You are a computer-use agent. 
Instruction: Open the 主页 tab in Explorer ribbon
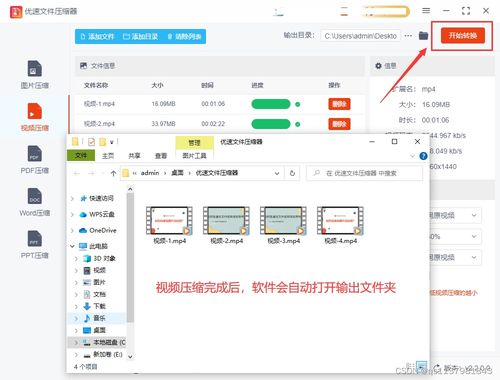108,156
